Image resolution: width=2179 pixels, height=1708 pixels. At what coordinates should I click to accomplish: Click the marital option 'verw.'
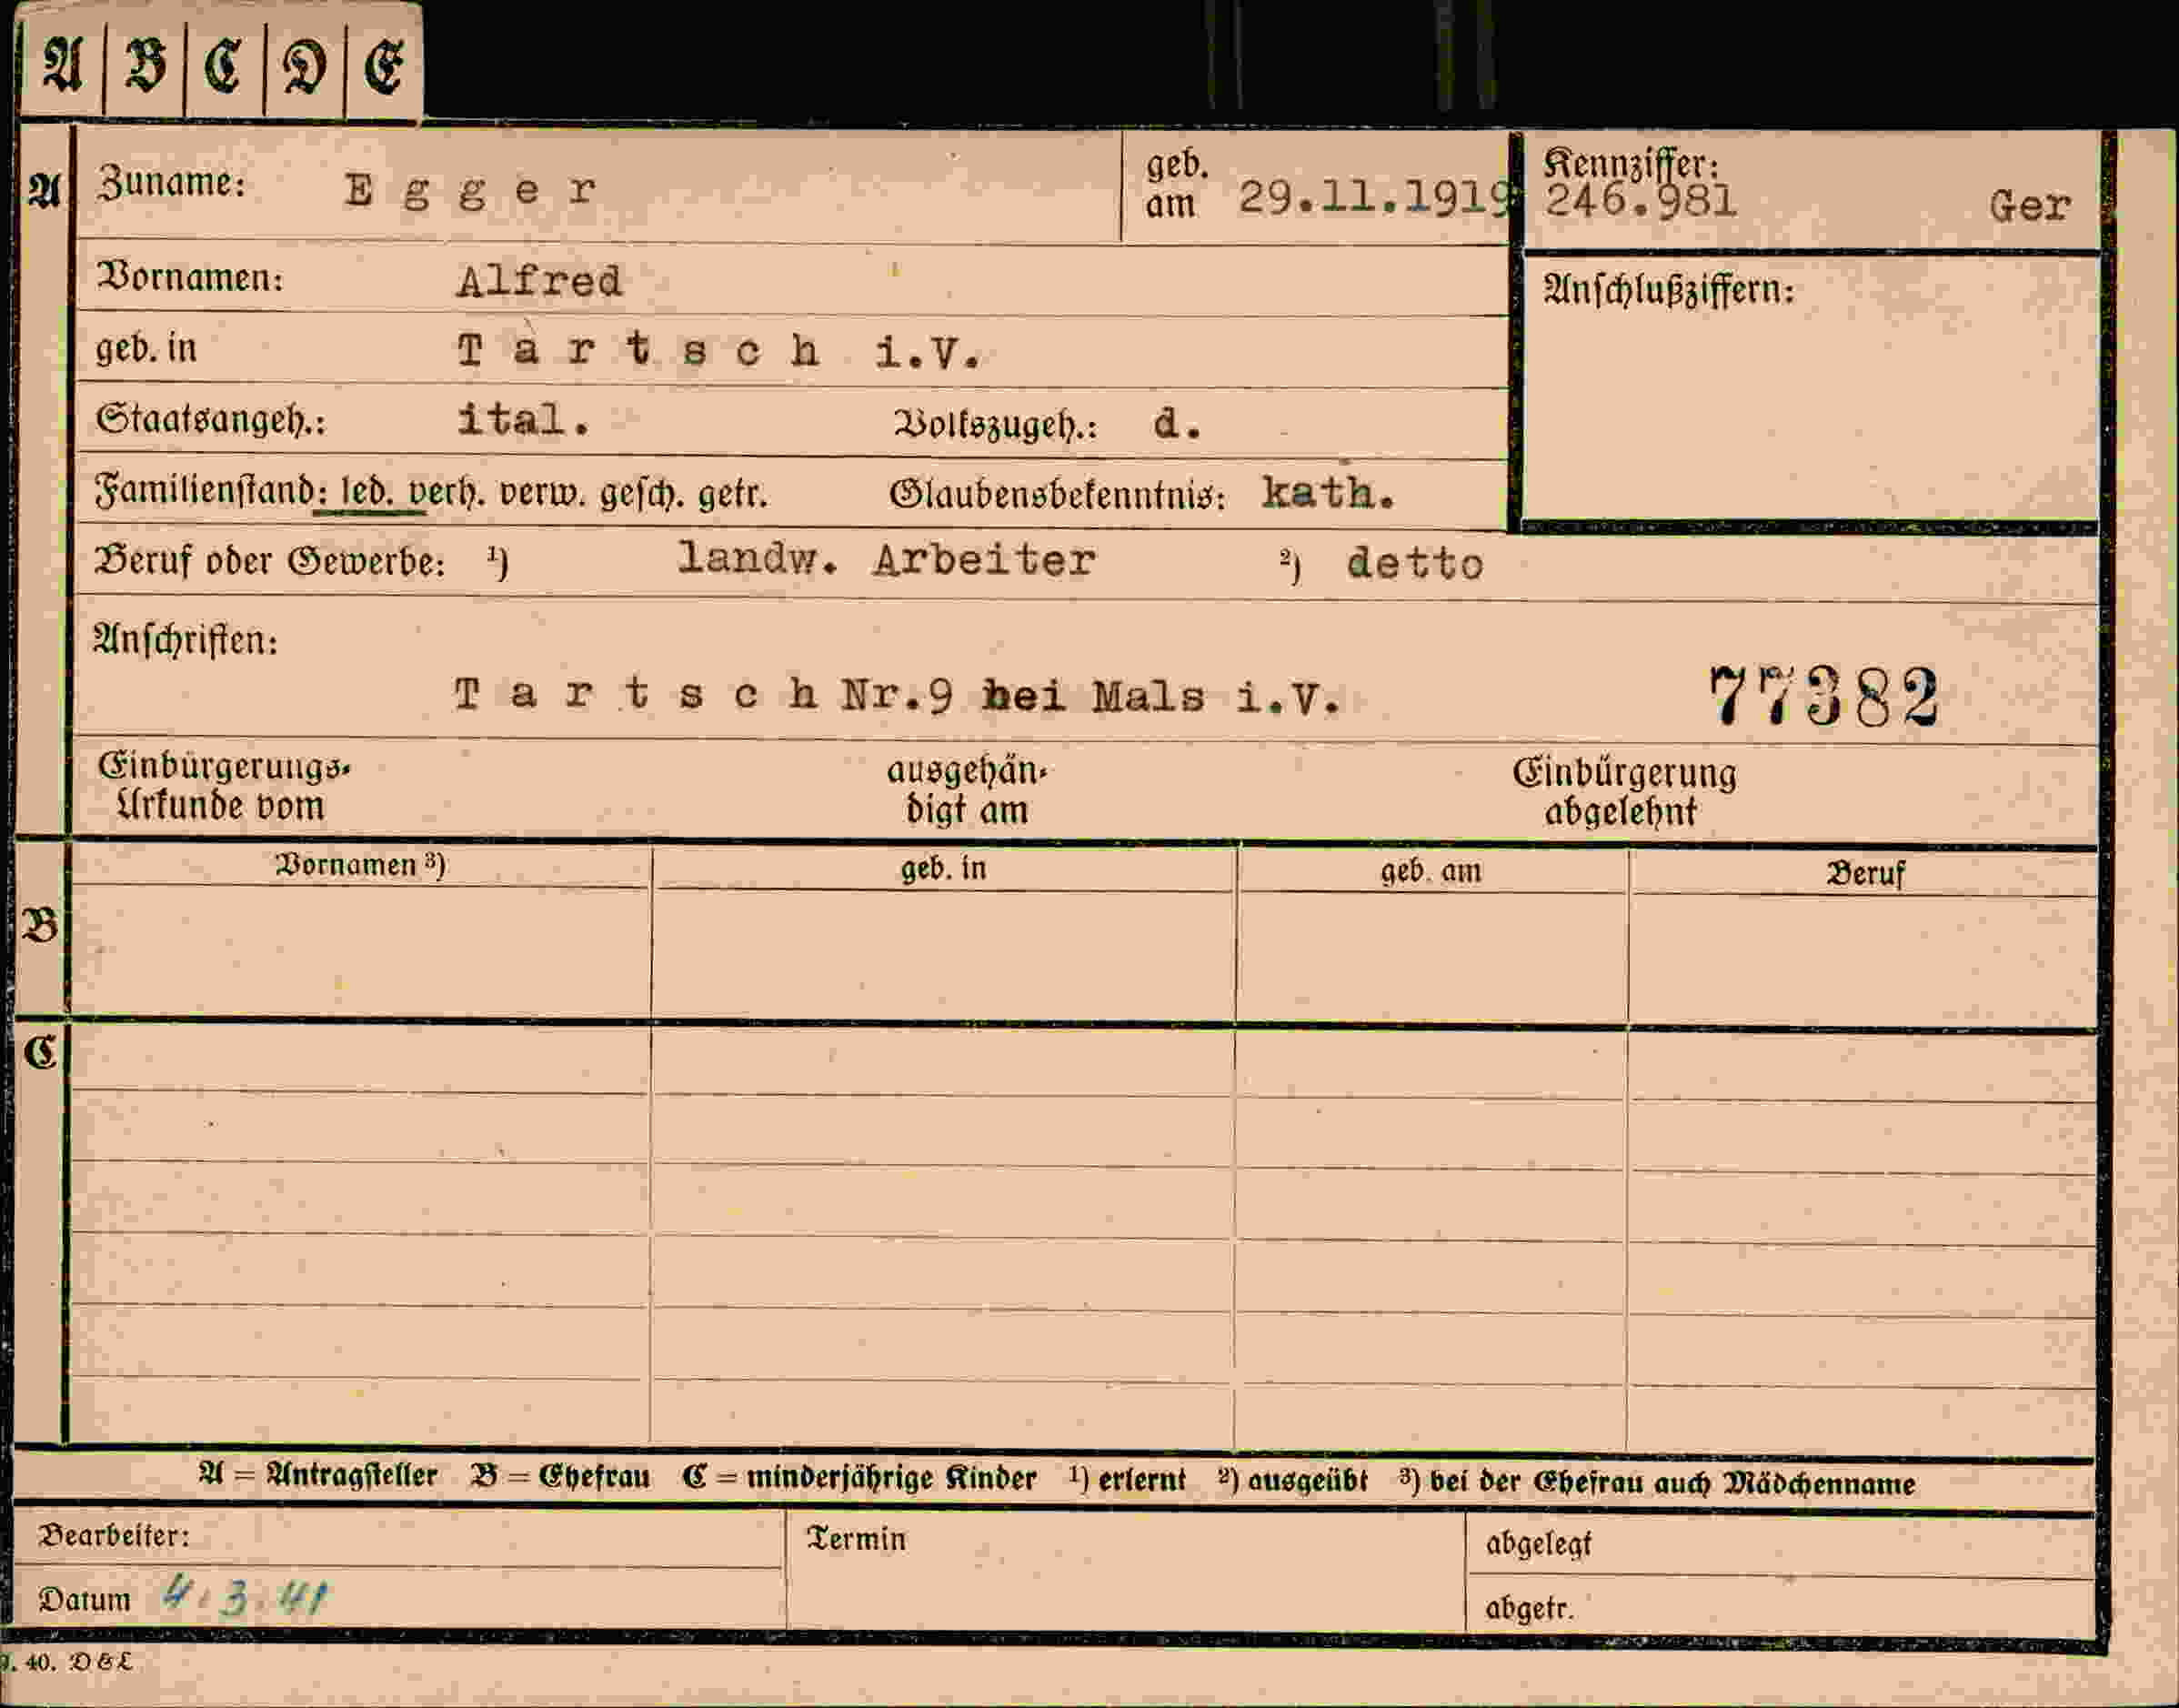coord(542,493)
